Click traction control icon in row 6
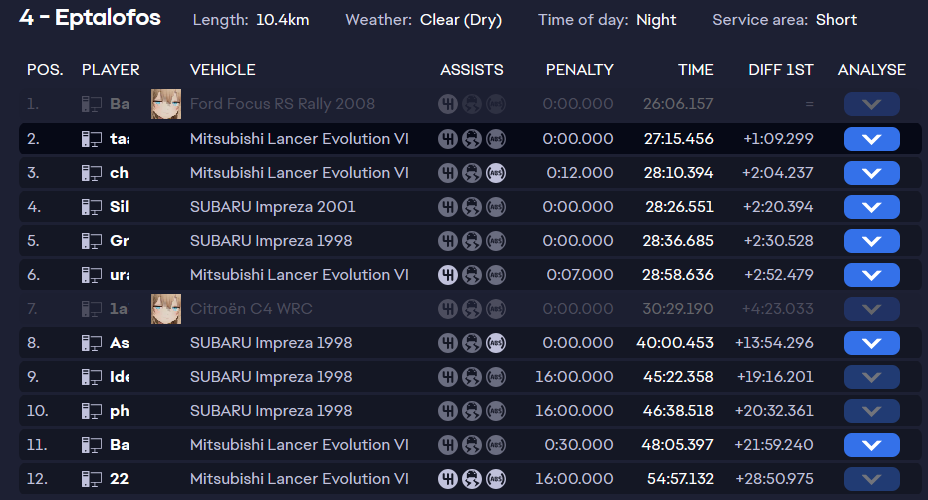928x500 pixels. pos(472,275)
